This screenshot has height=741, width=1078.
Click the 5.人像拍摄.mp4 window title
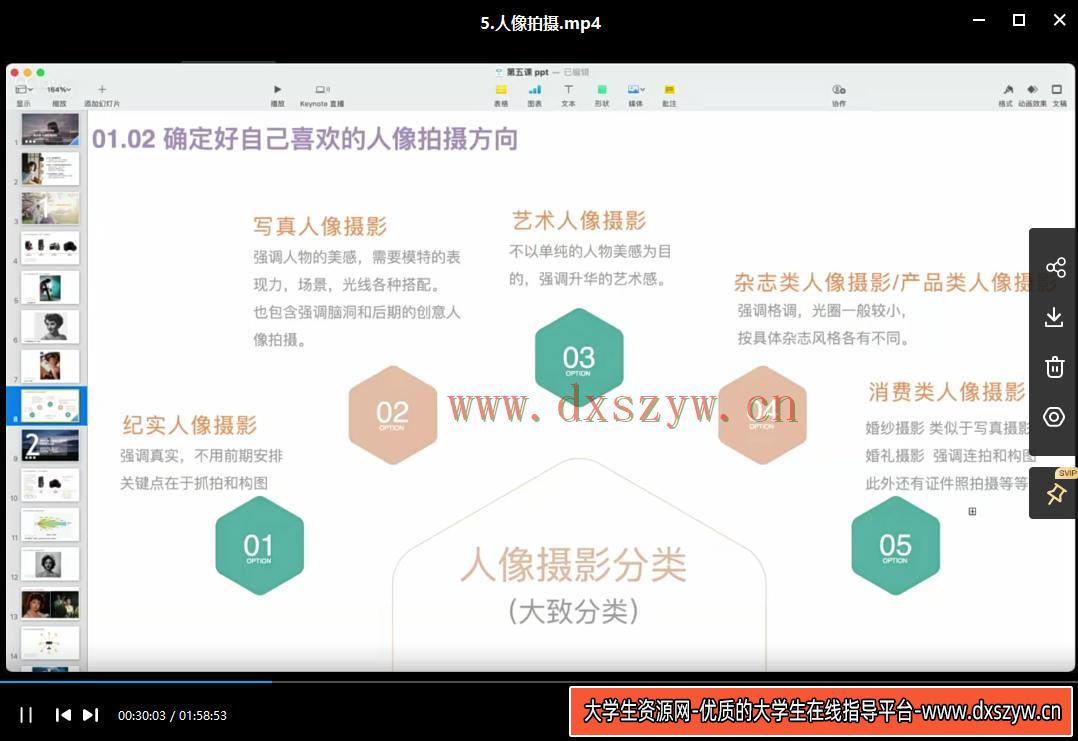coord(540,23)
